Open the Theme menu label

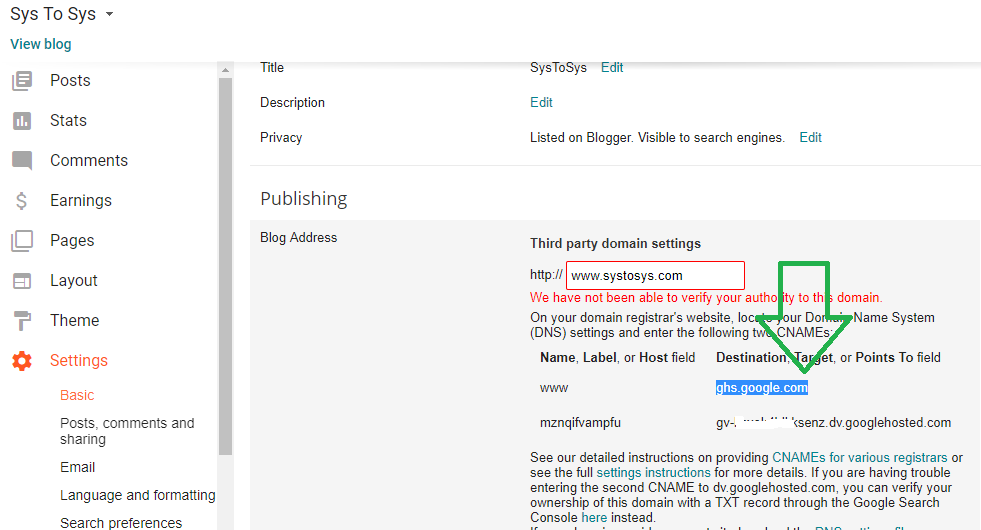tap(74, 321)
